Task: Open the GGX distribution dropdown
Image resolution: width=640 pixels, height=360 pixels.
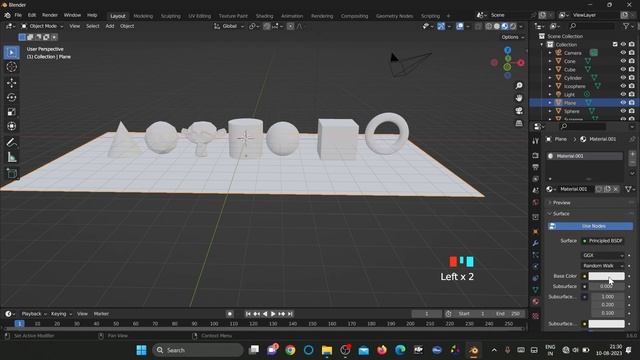Action: click(602, 256)
